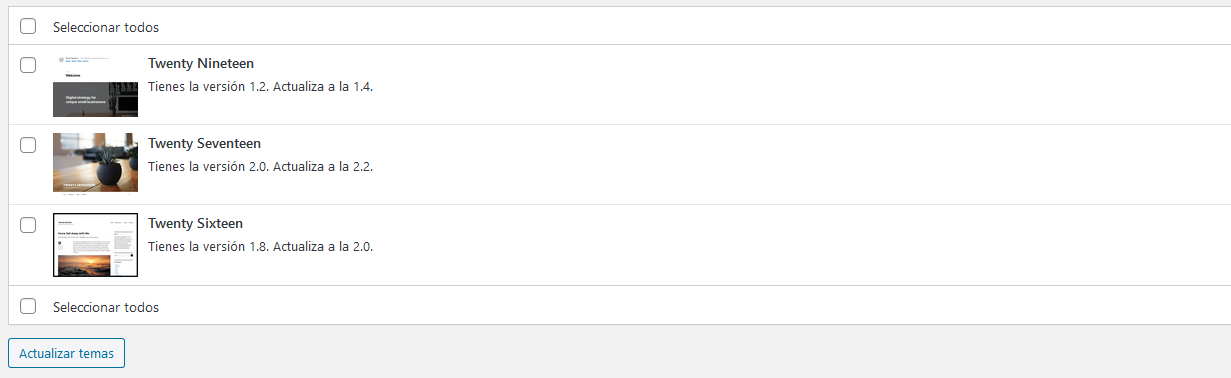The height and width of the screenshot is (378, 1231).
Task: Click the Twenty Nineteen theme name
Action: (x=201, y=64)
